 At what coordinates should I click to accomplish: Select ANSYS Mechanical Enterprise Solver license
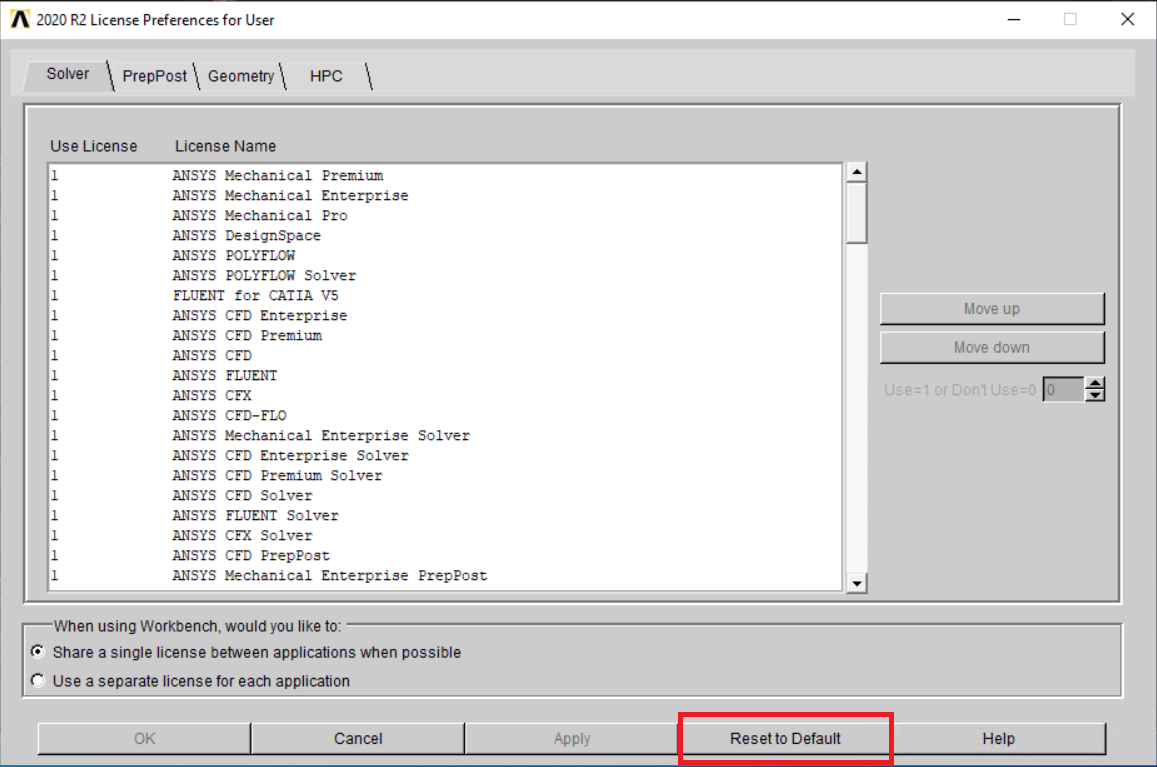[x=445, y=436]
